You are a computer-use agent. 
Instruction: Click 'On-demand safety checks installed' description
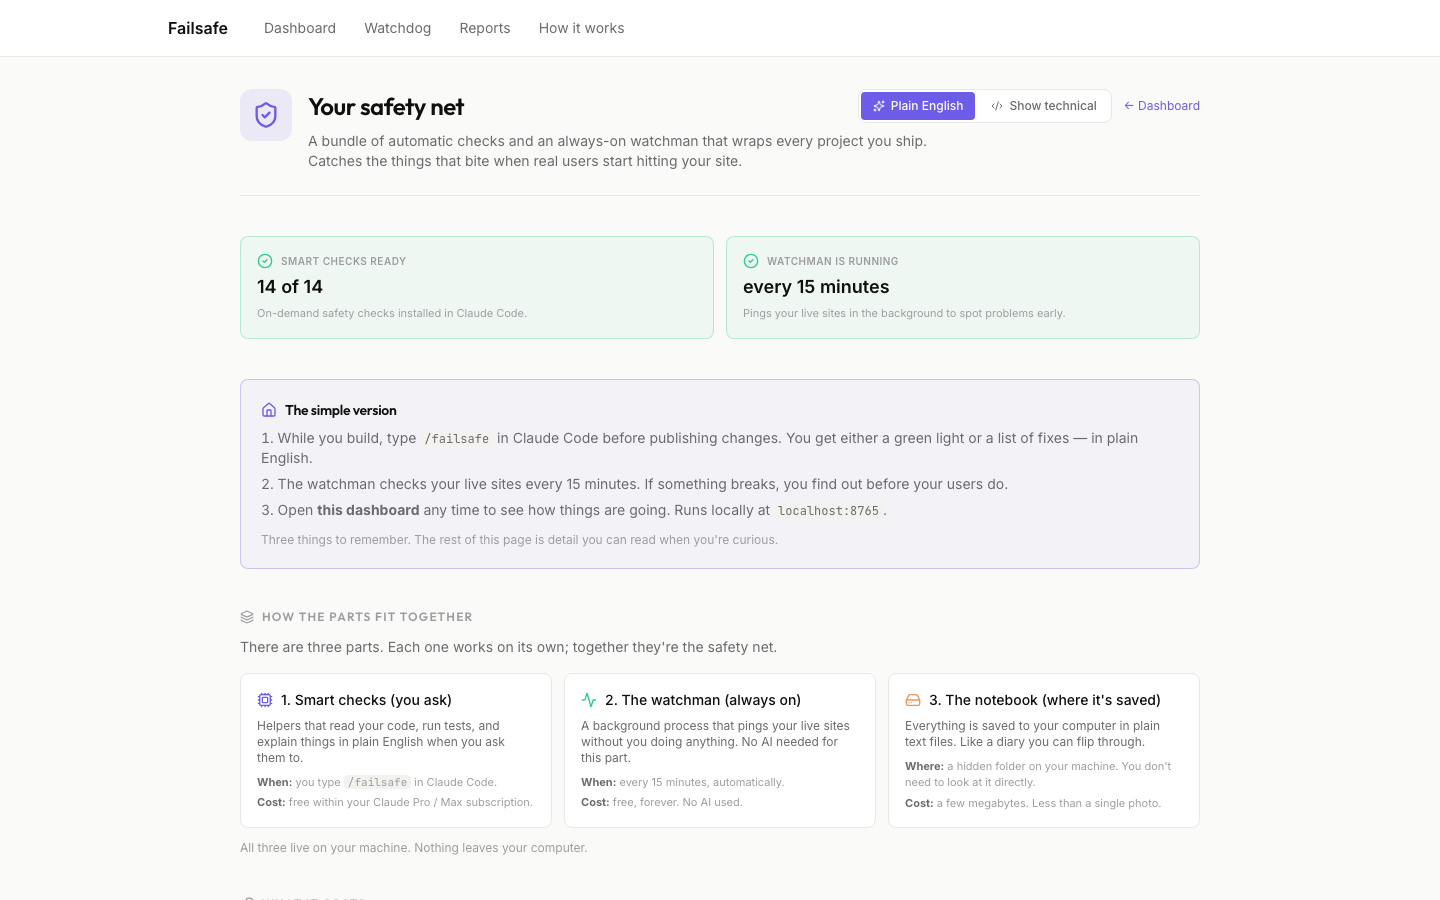click(x=392, y=313)
